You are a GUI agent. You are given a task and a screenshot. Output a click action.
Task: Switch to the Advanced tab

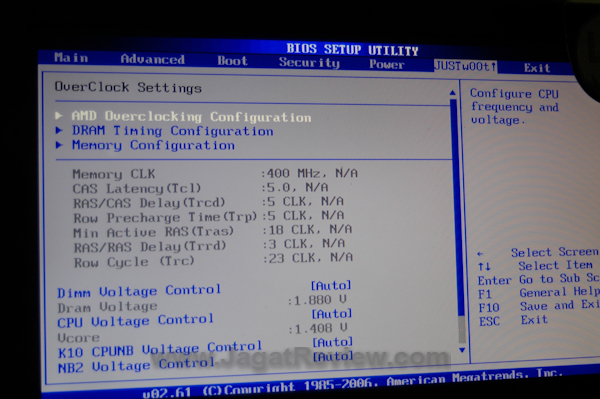pos(152,59)
